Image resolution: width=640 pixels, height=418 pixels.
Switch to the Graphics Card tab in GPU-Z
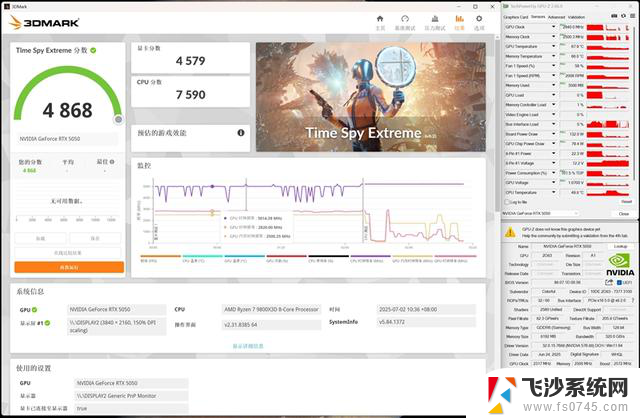point(516,17)
